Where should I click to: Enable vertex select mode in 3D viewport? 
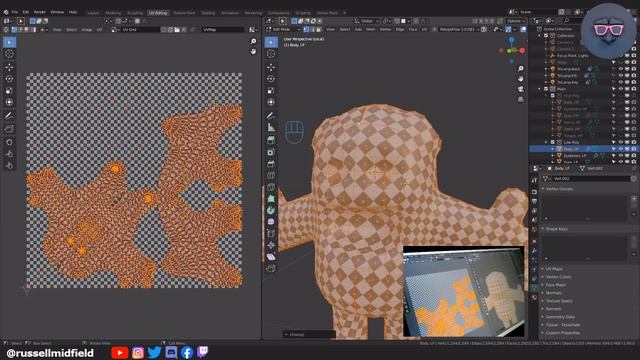pyautogui.click(x=306, y=29)
